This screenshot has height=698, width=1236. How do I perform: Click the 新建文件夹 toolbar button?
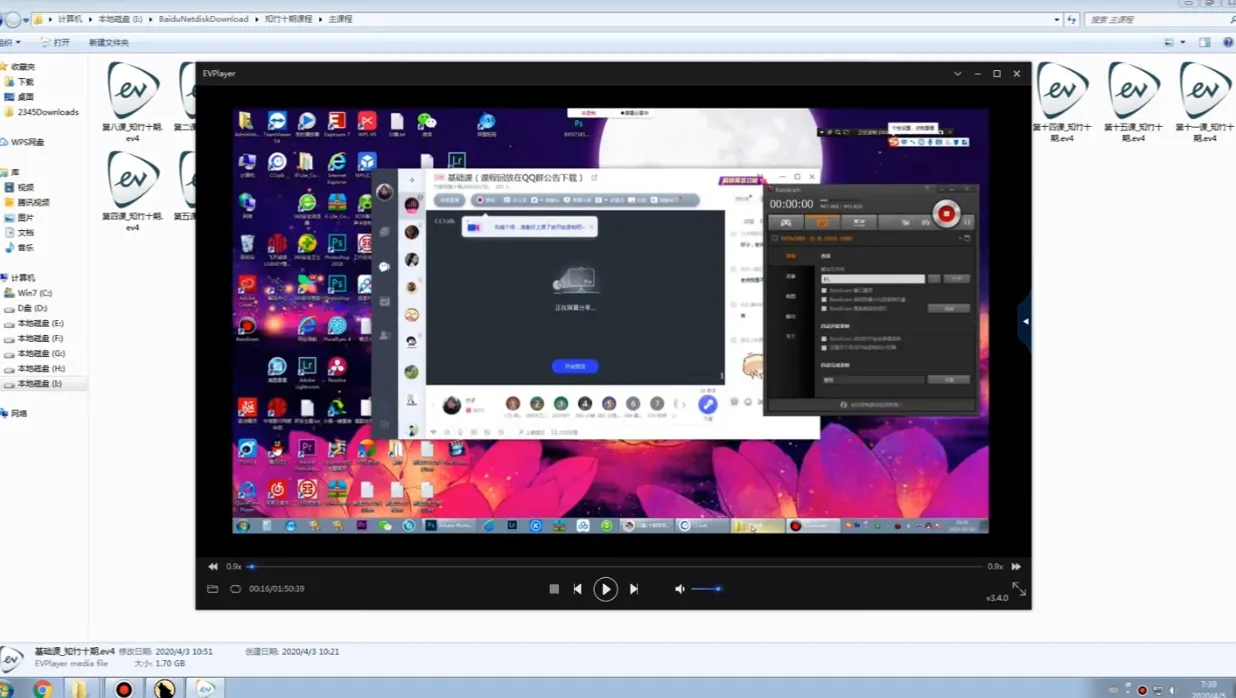tap(108, 42)
